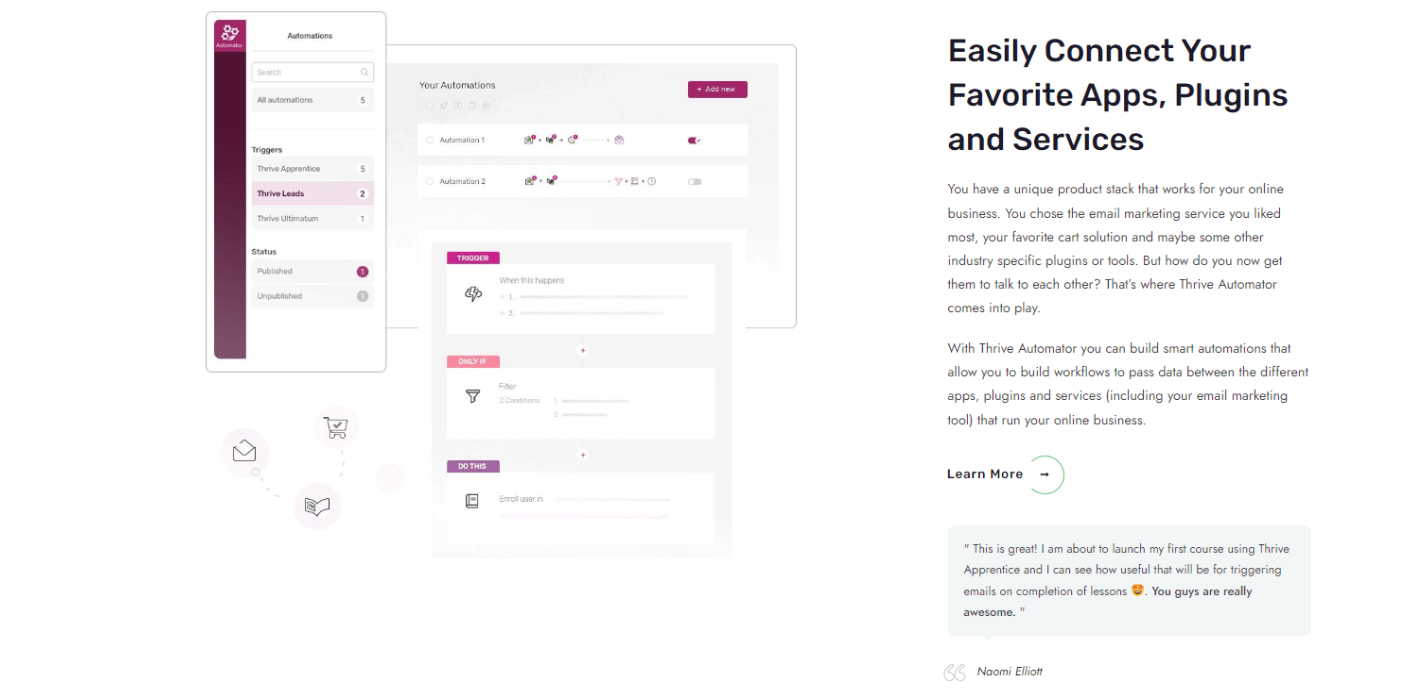Click the Learn More arrow icon

(1045, 474)
